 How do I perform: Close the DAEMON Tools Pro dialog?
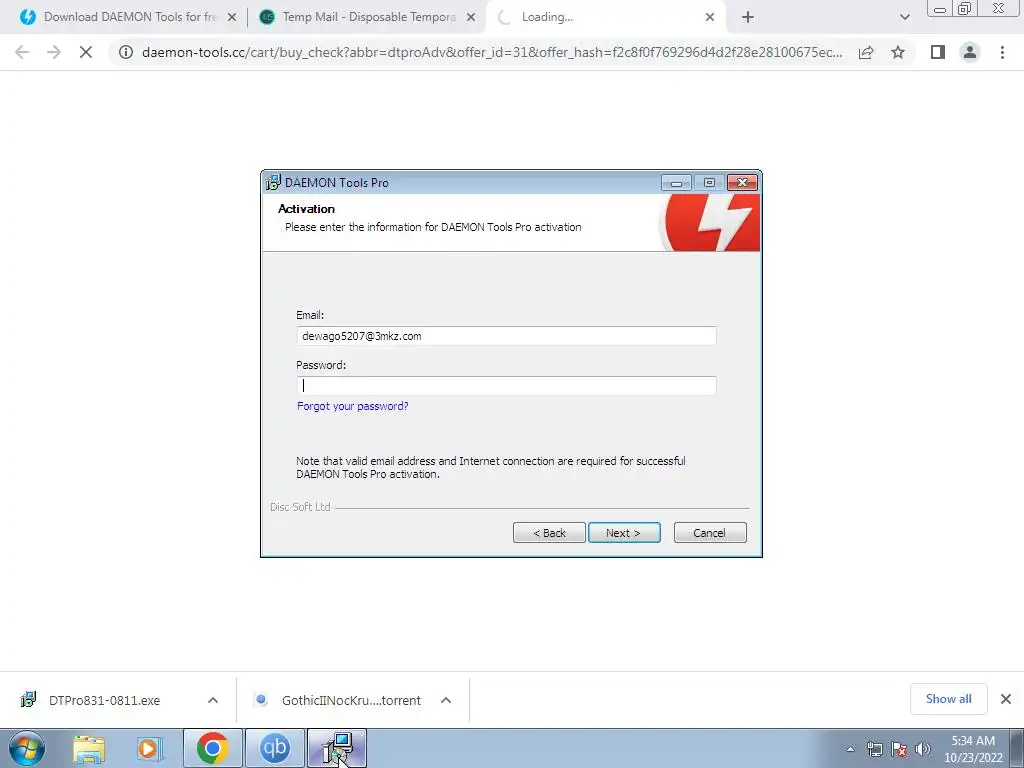(x=743, y=183)
